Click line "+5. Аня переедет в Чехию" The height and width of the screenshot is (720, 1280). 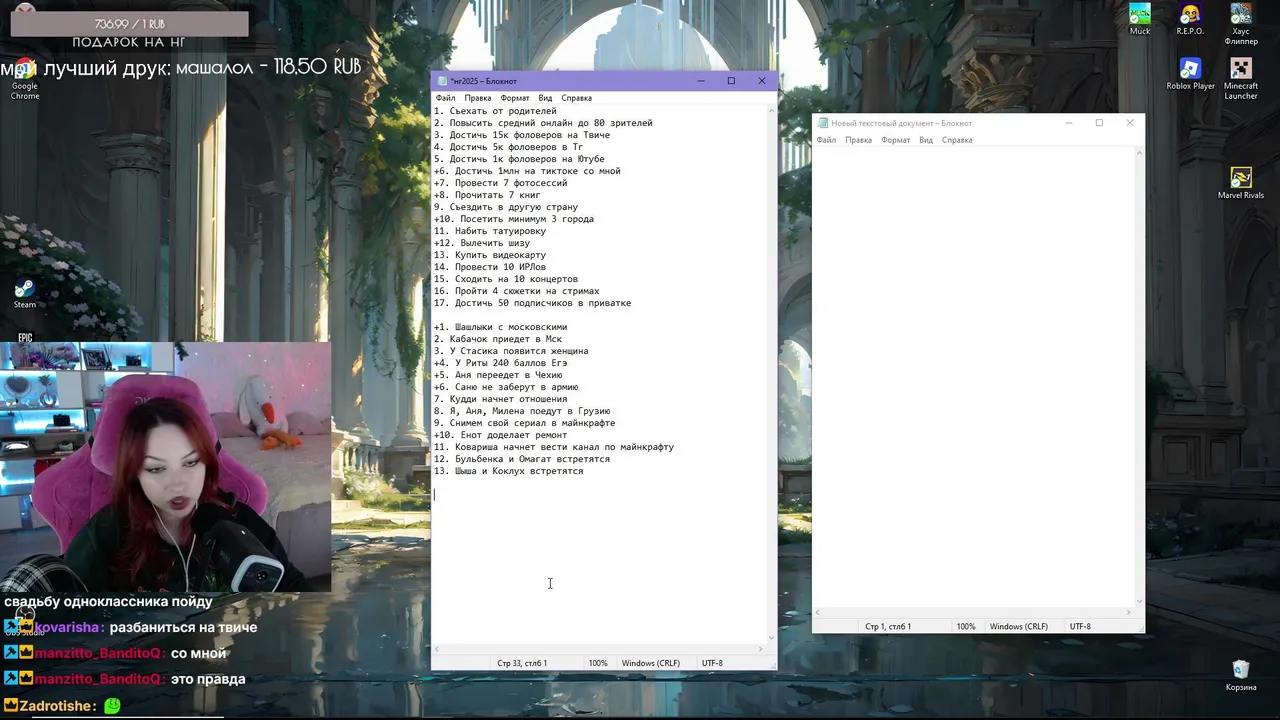click(x=497, y=375)
